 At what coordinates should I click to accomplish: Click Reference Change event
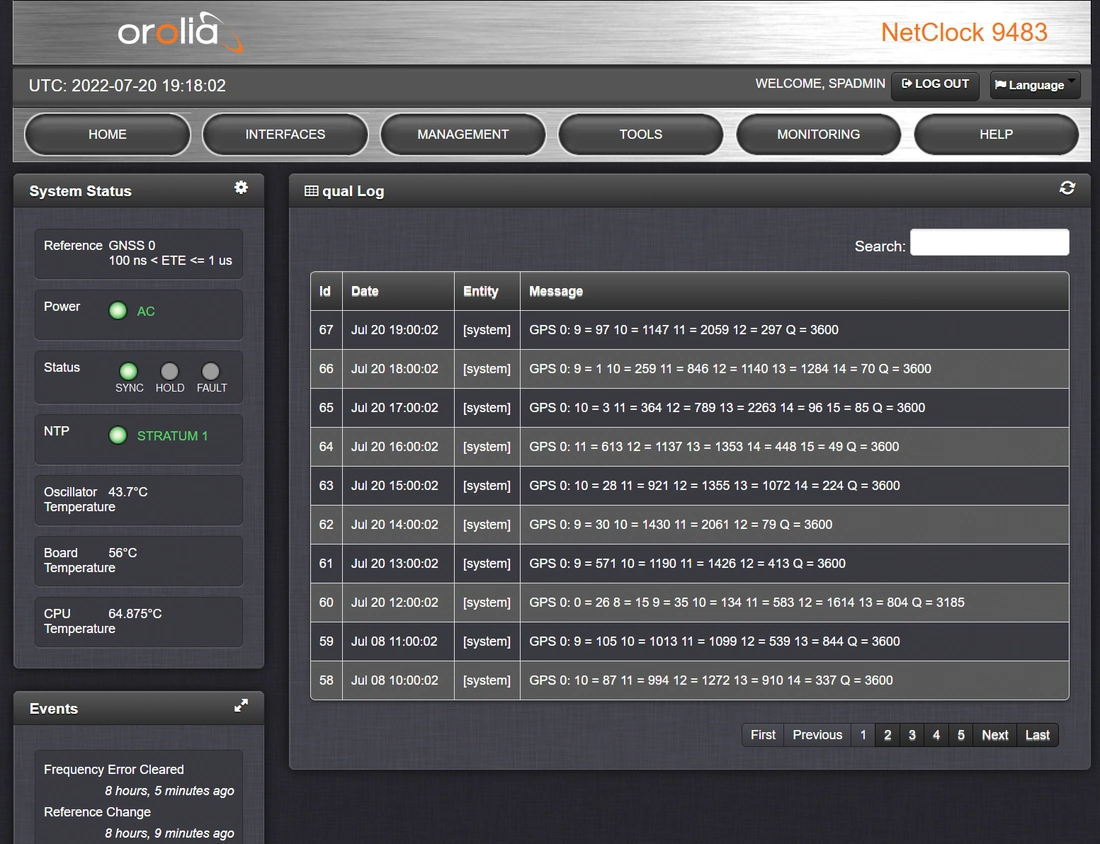(97, 812)
